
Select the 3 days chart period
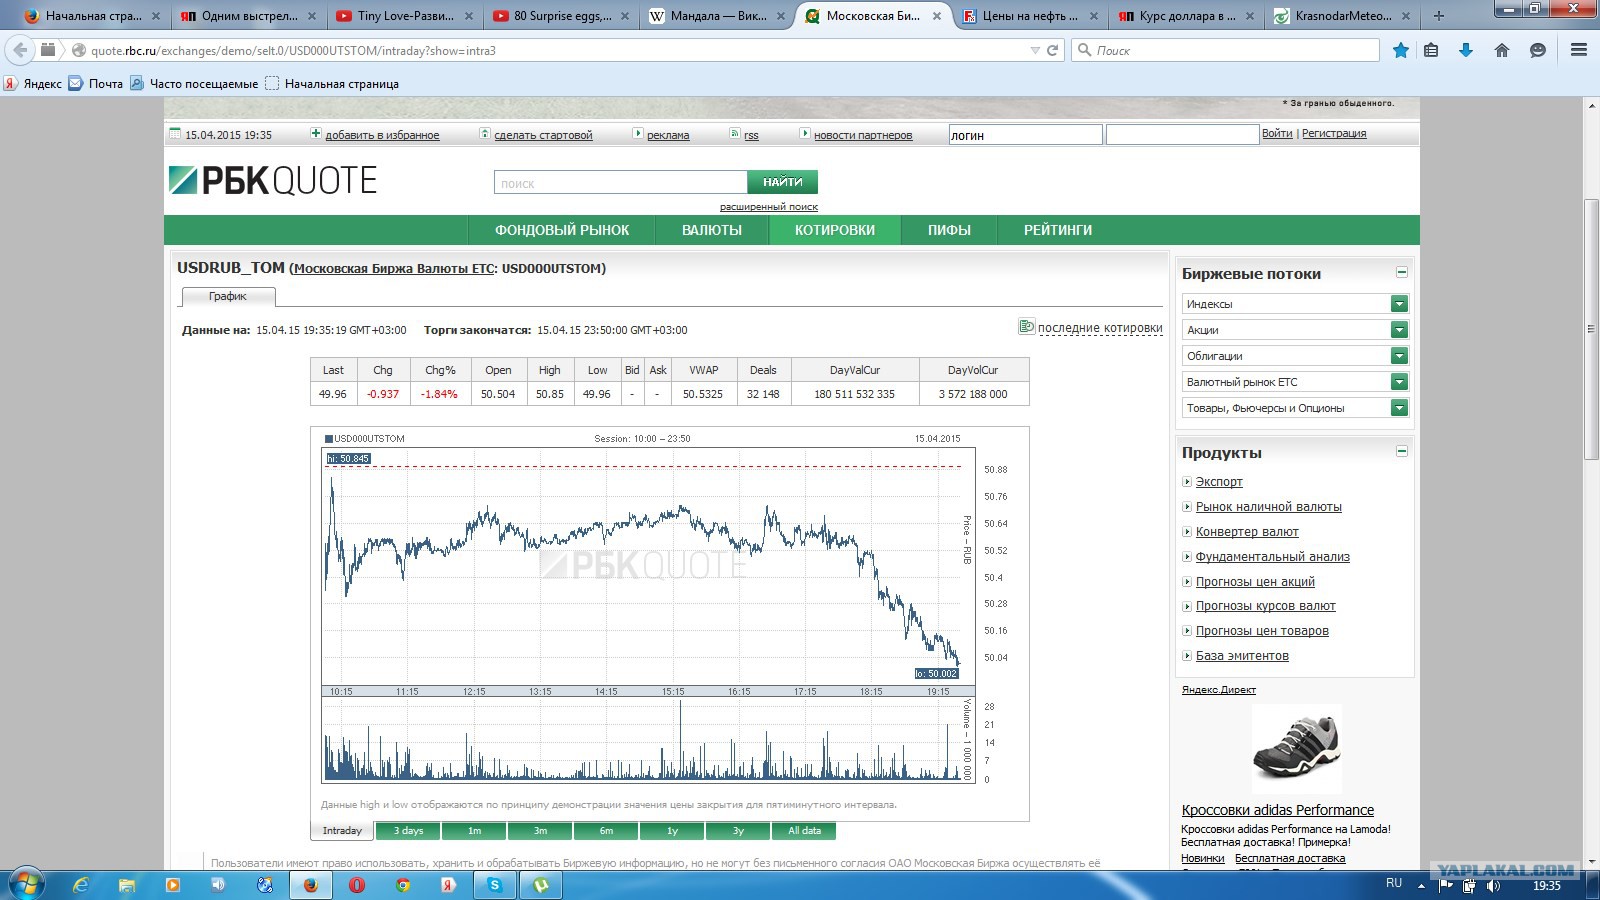(x=408, y=831)
